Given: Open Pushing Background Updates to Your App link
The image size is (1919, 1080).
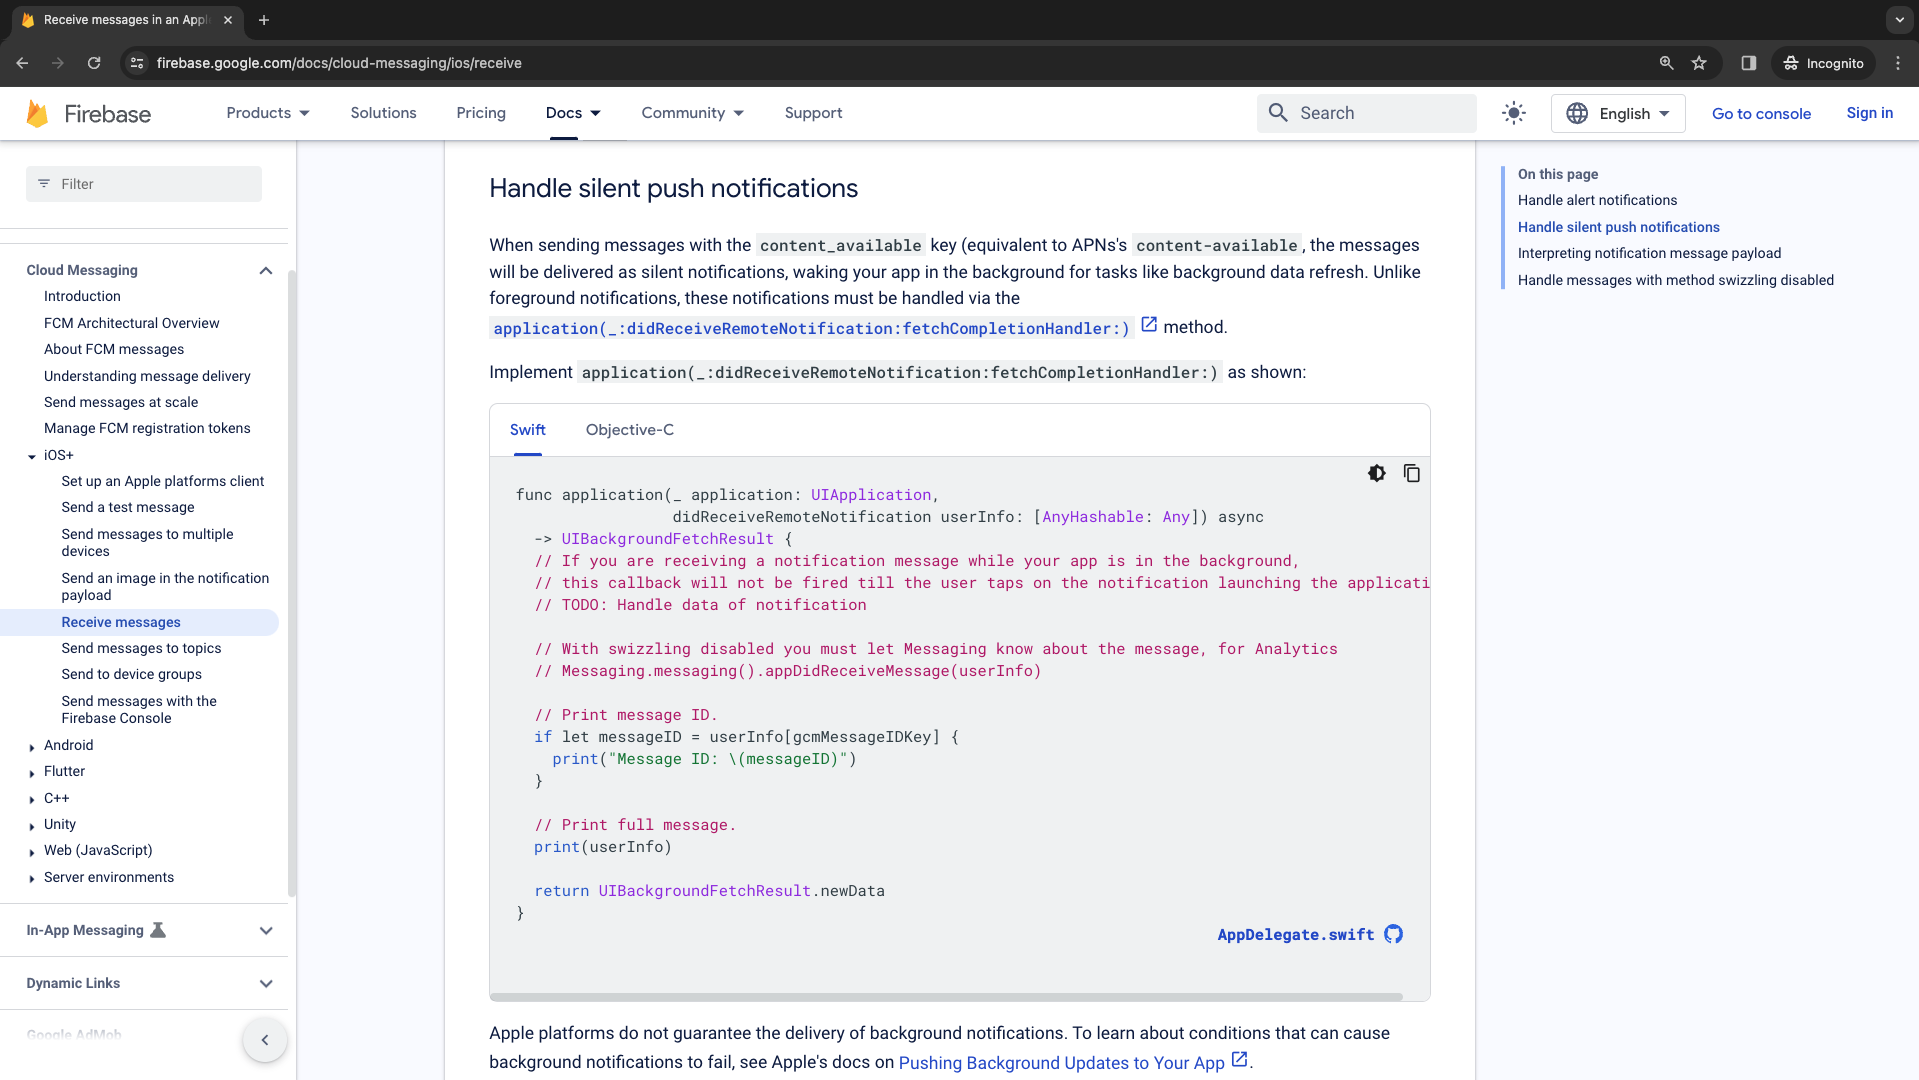Looking at the screenshot, I should point(1061,1062).
